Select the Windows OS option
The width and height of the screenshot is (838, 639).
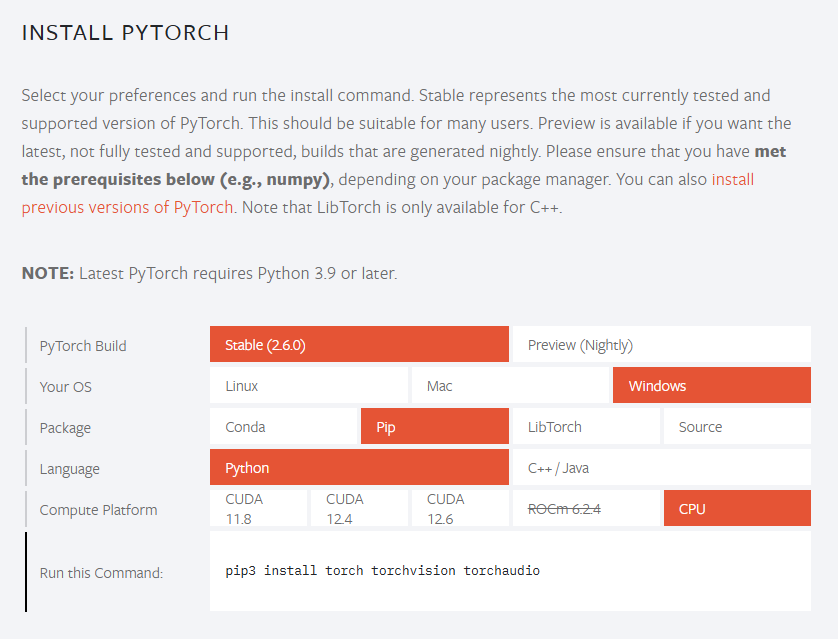[x=712, y=385]
